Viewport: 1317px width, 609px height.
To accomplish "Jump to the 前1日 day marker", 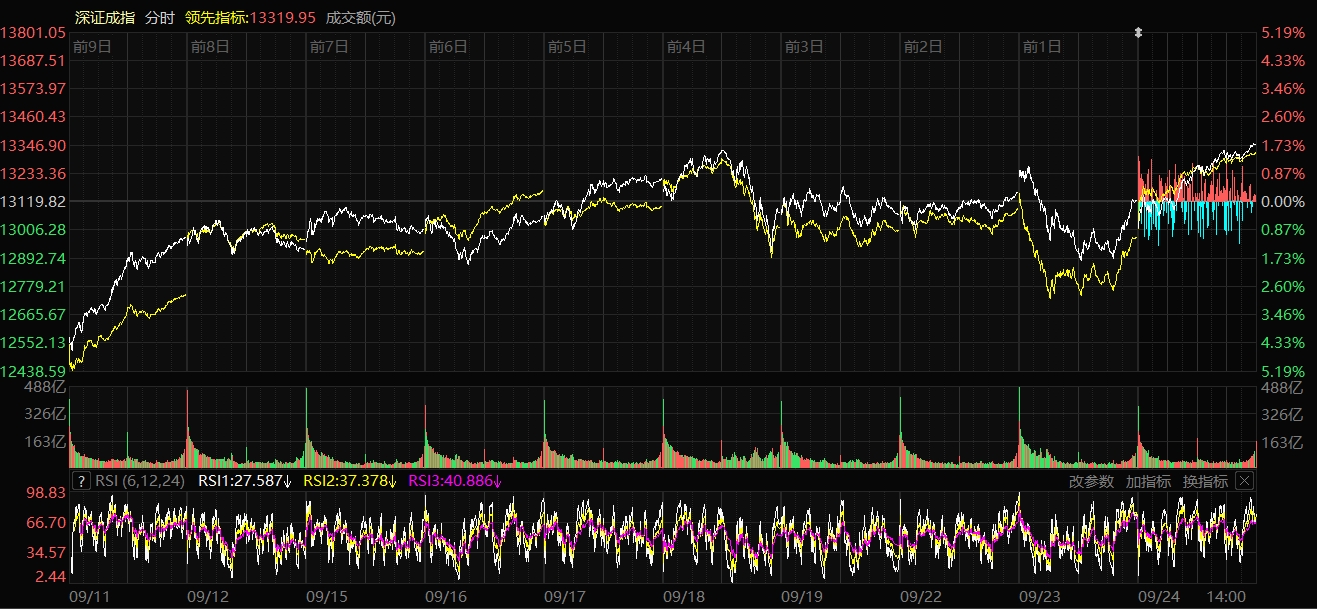I will click(x=1042, y=46).
